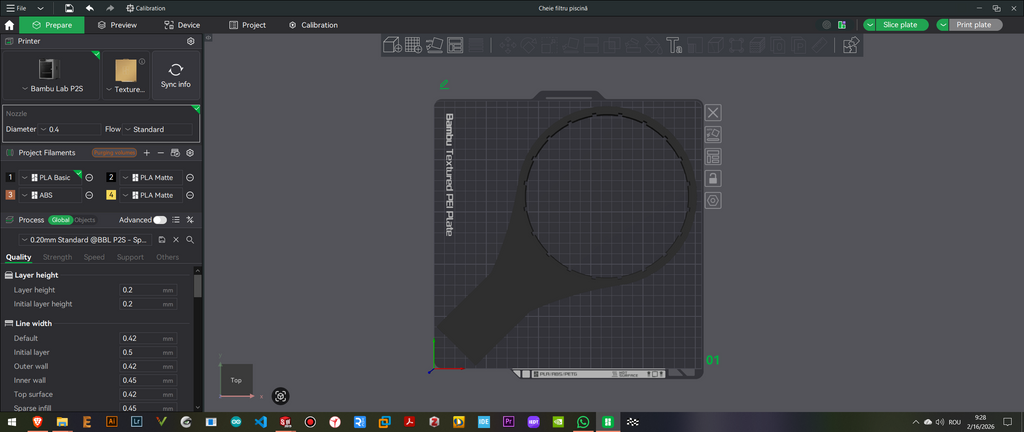This screenshot has height=432, width=1024.
Task: Click edit icon for filament 4 PLA Matte
Action: (190, 195)
